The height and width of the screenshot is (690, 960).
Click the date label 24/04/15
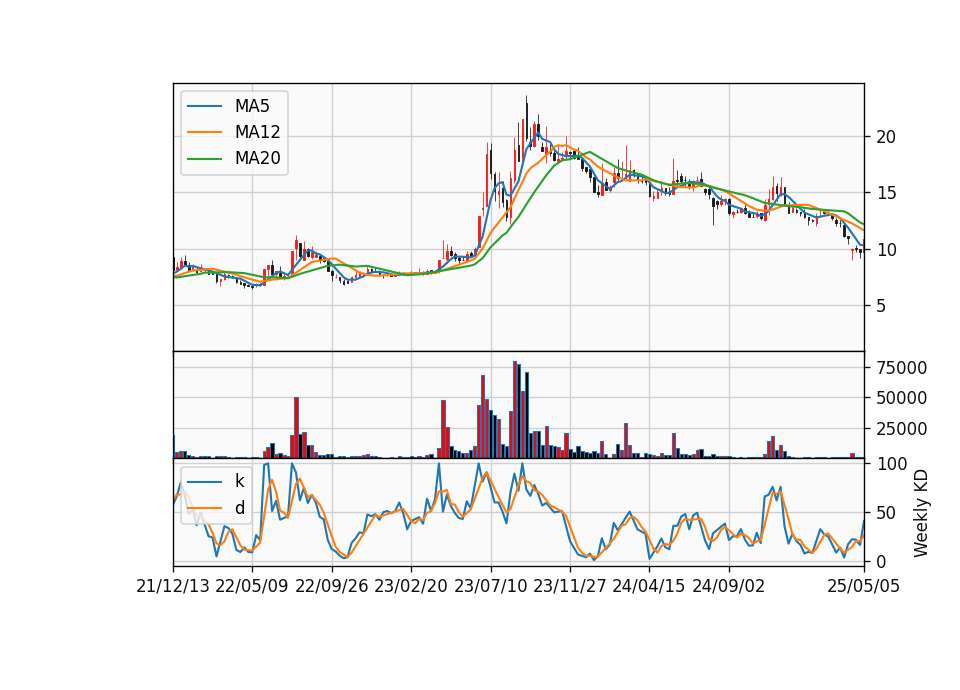[x=649, y=587]
